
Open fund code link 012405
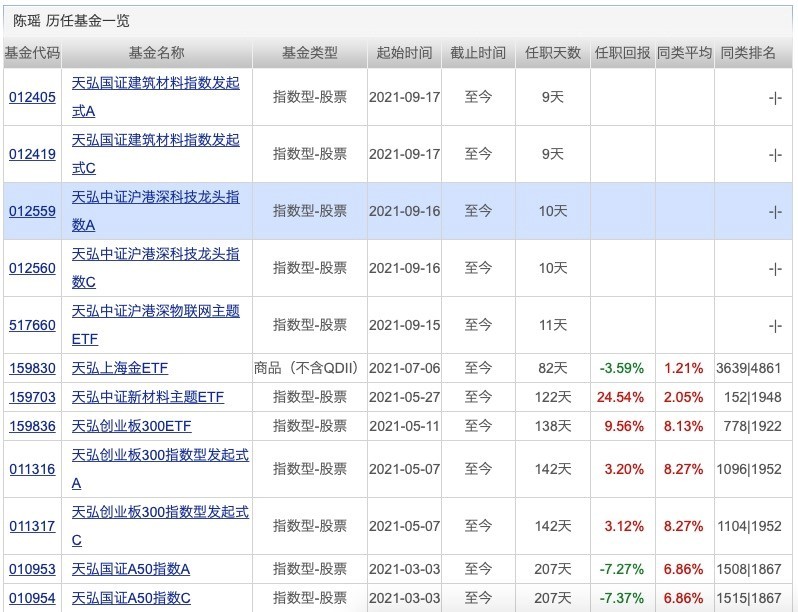(x=32, y=97)
